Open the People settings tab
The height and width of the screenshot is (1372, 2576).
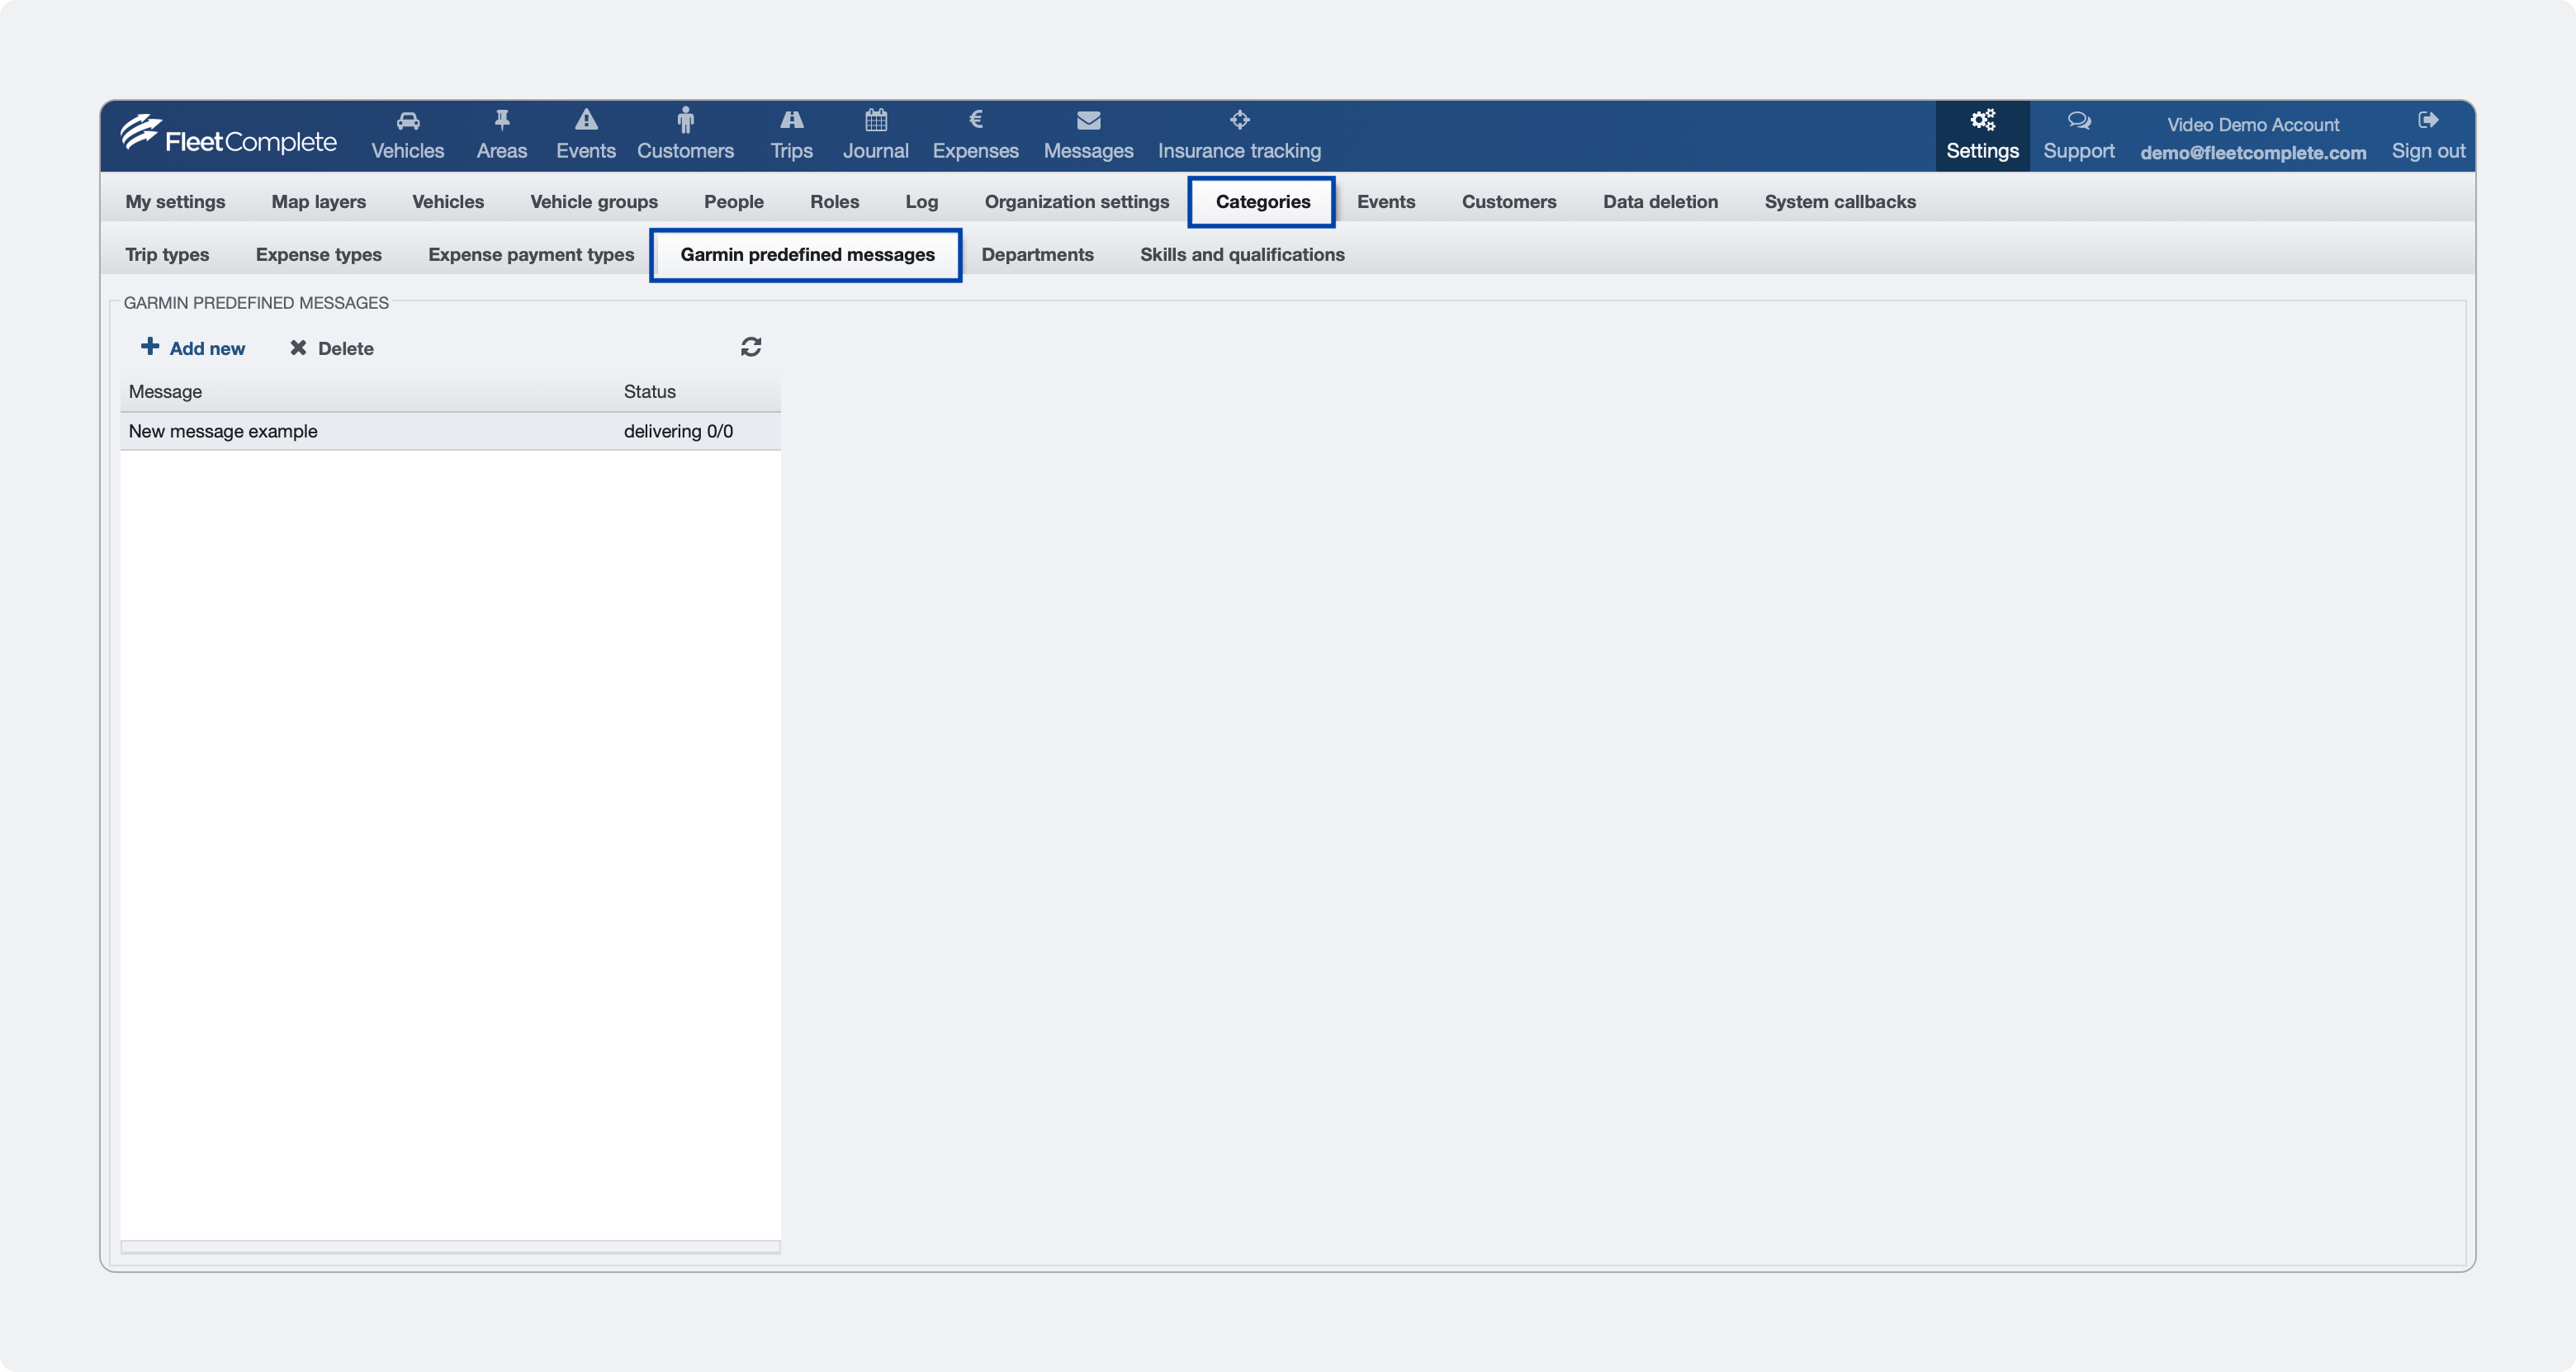point(734,201)
